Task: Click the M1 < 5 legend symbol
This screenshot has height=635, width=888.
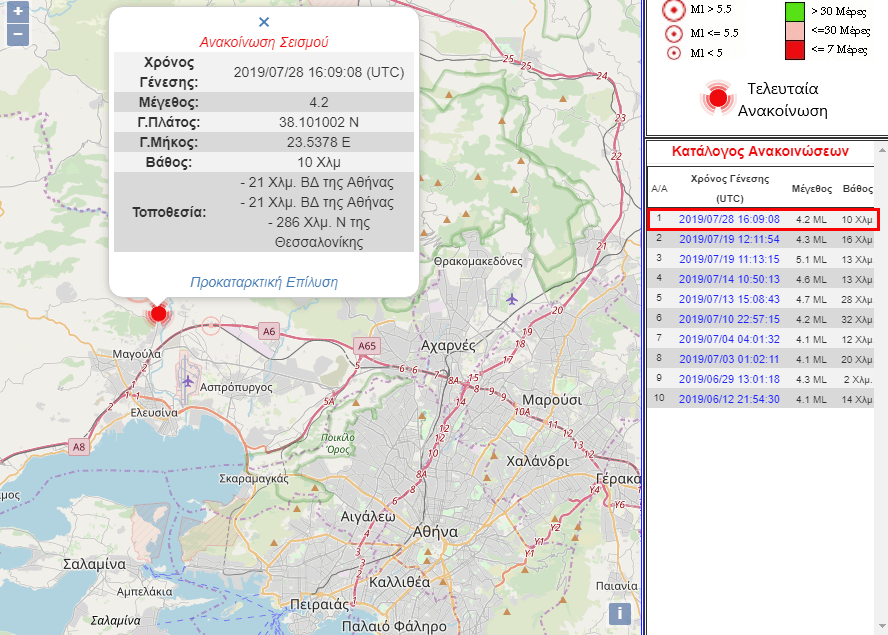Action: (673, 52)
